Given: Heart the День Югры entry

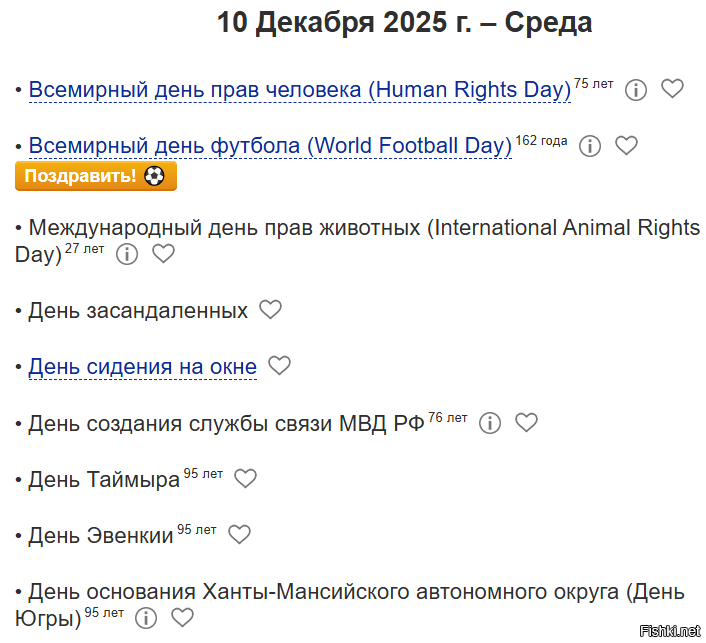Looking at the screenshot, I should click(182, 617).
